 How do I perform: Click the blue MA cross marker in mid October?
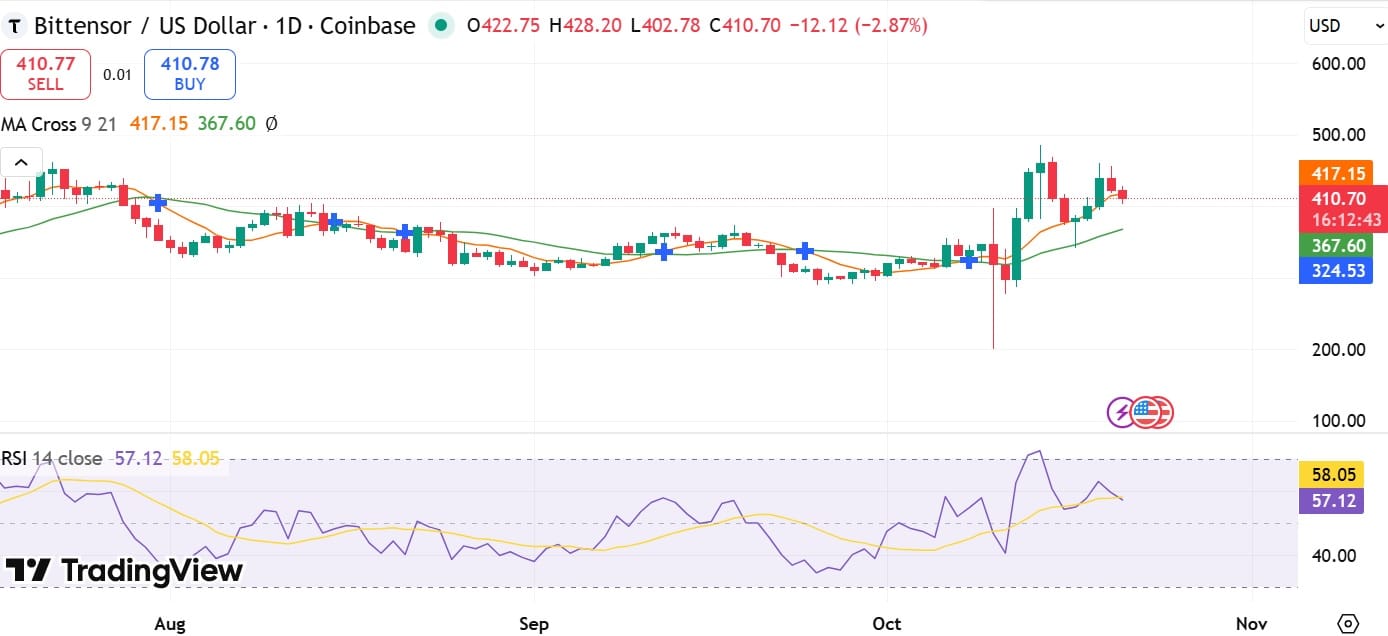pyautogui.click(x=968, y=260)
